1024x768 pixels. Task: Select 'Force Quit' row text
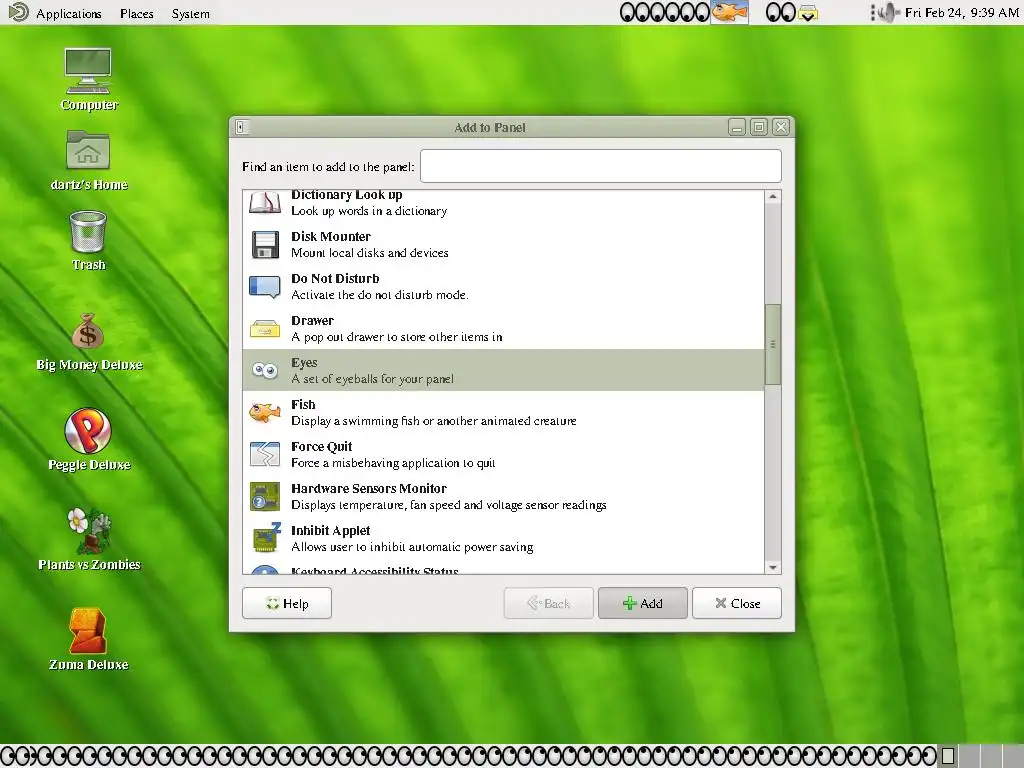(x=321, y=447)
